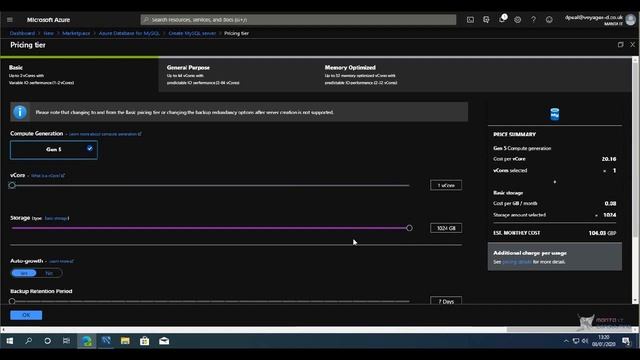This screenshot has width=640, height=360.
Task: Close the Pricing tier blade
Action: (x=632, y=45)
